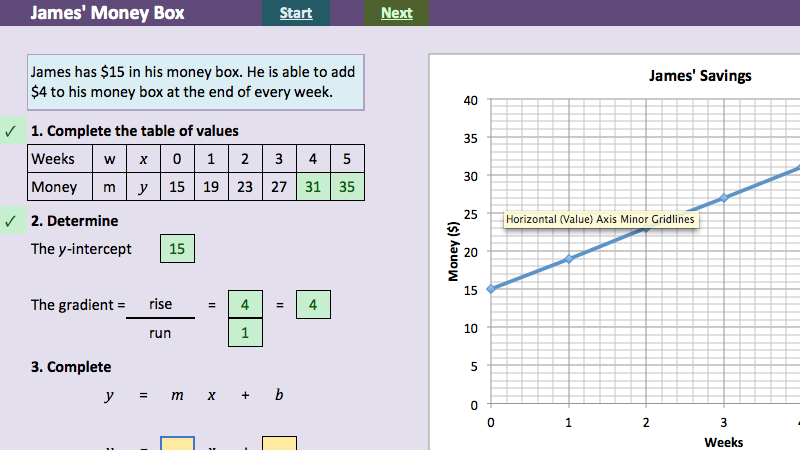
Task: Click the green checkmark beside question 2
Action: point(10,221)
